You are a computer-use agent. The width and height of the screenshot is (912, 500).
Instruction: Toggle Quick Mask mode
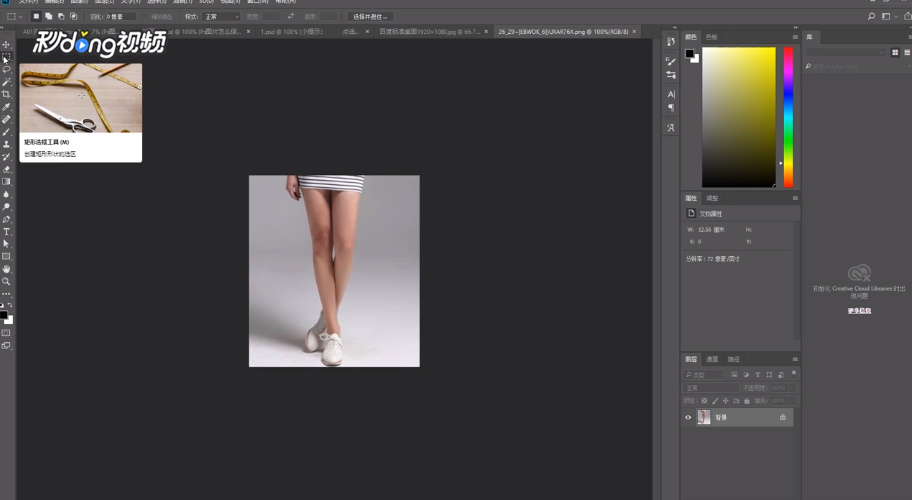coord(6,333)
